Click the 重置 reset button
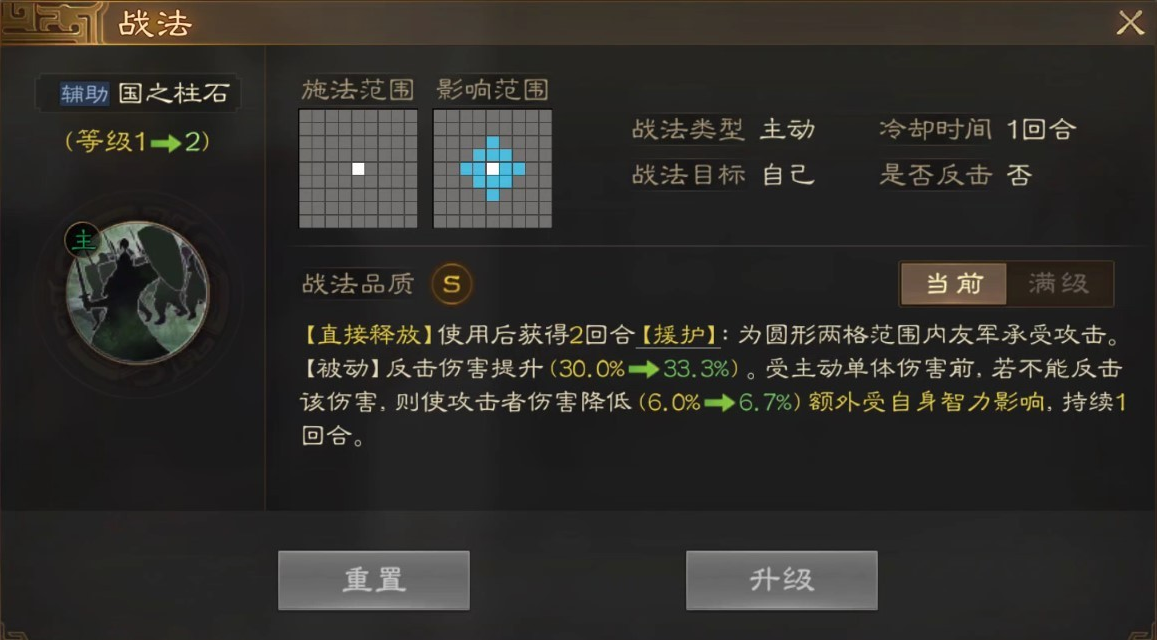 374,580
